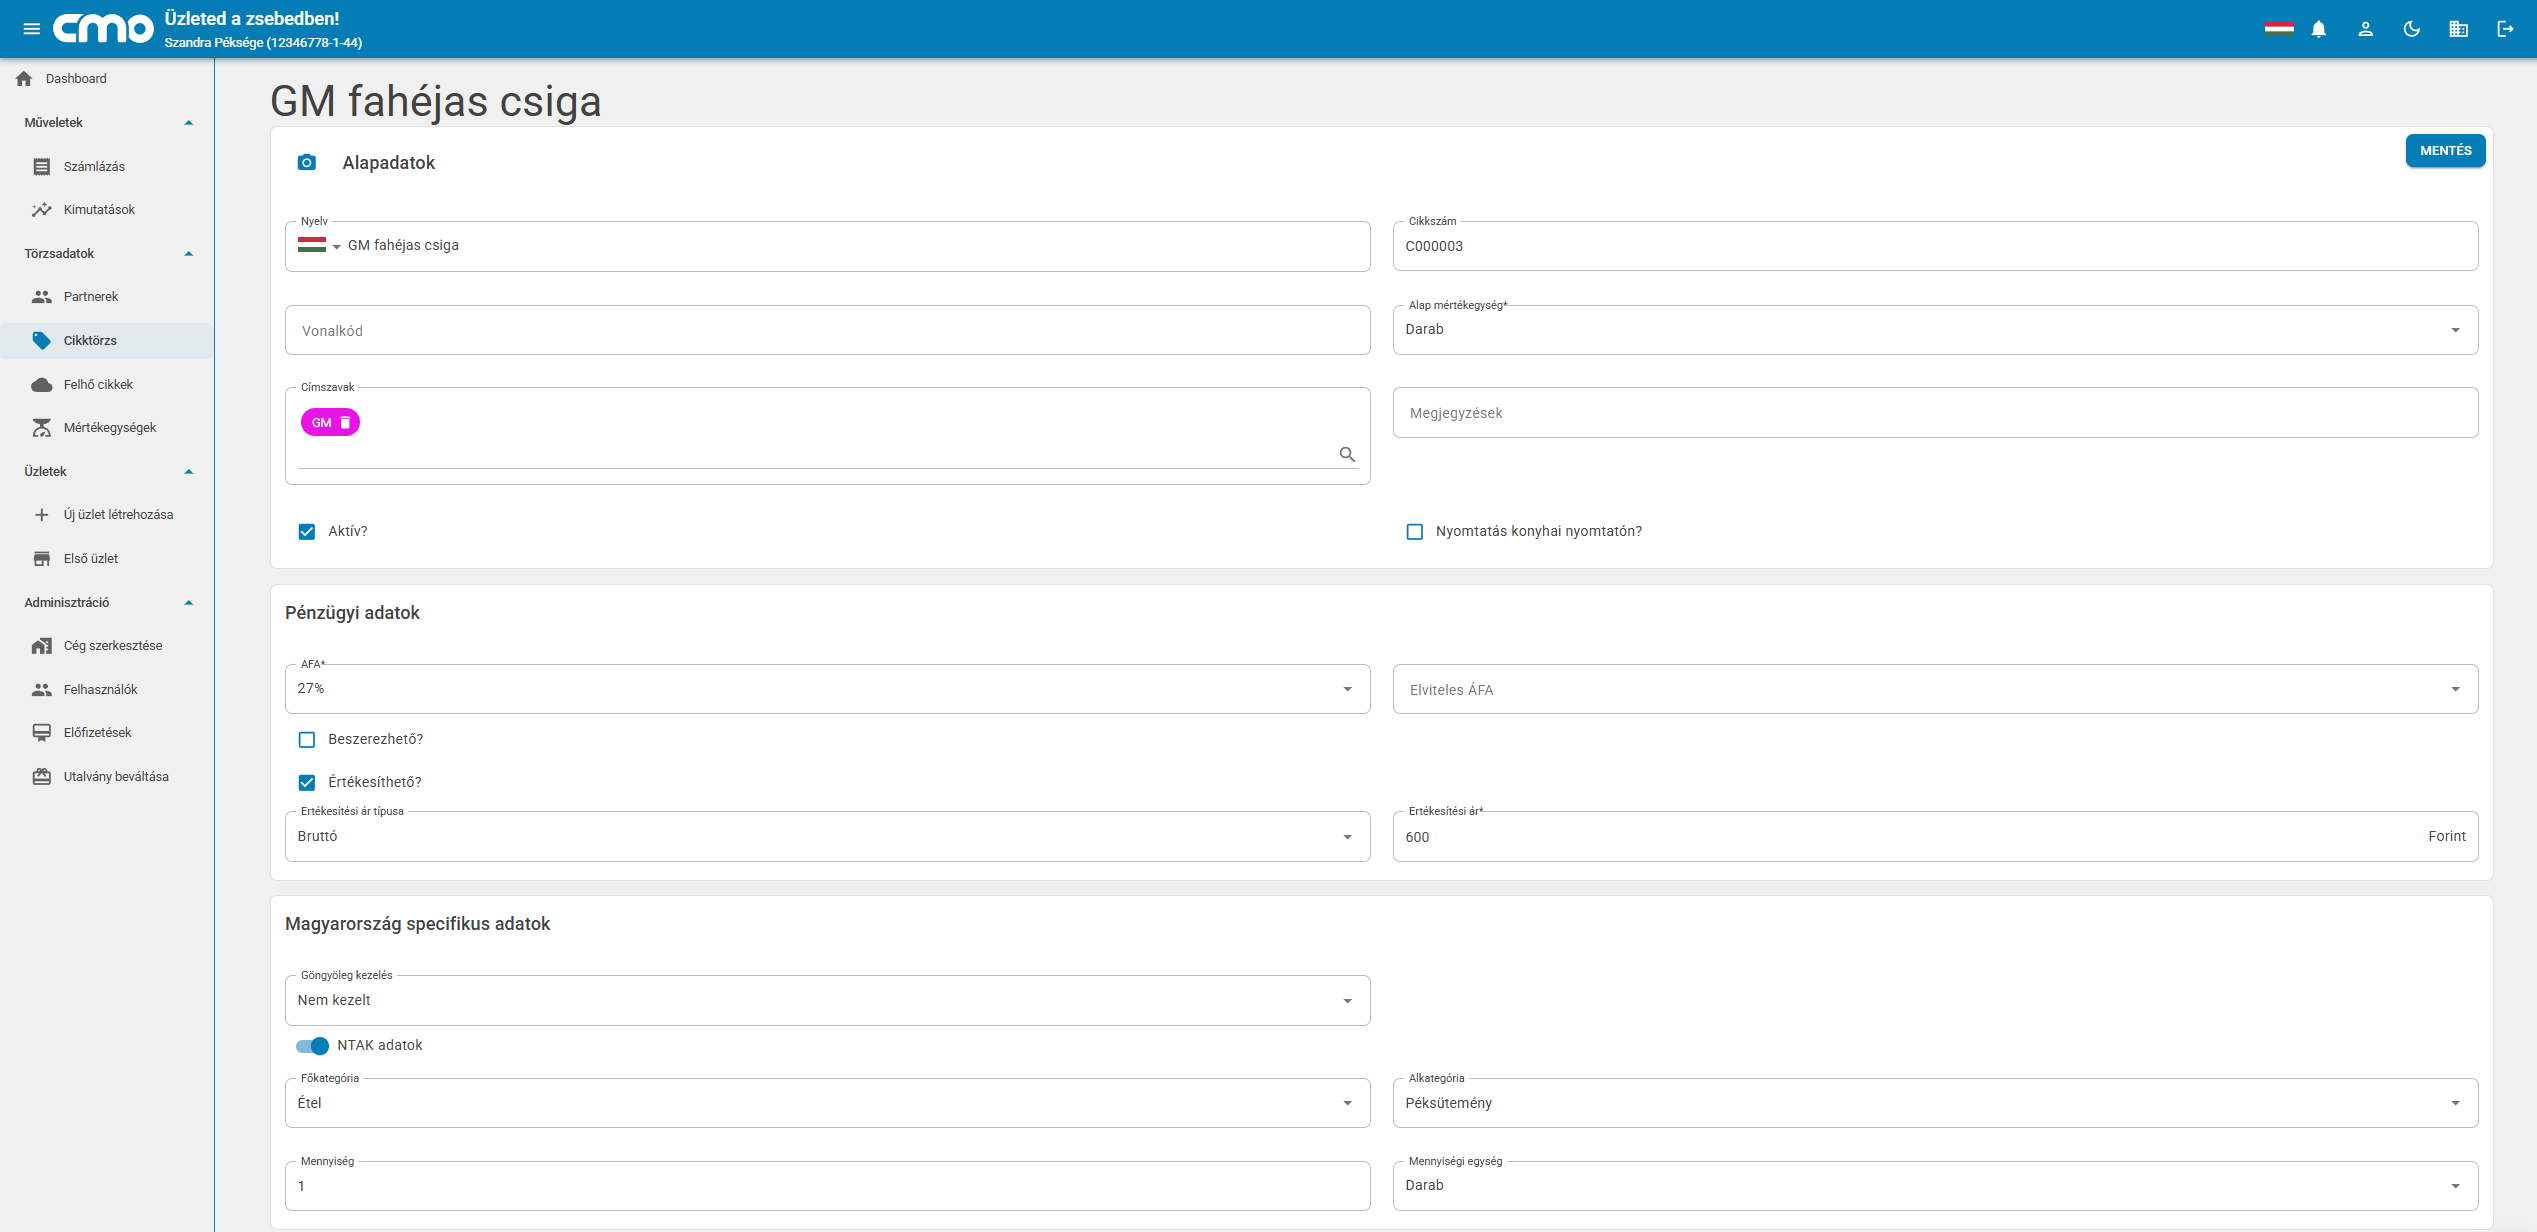This screenshot has width=2537, height=1232.
Task: Open the Alap mértékegység dropdown
Action: (1935, 330)
